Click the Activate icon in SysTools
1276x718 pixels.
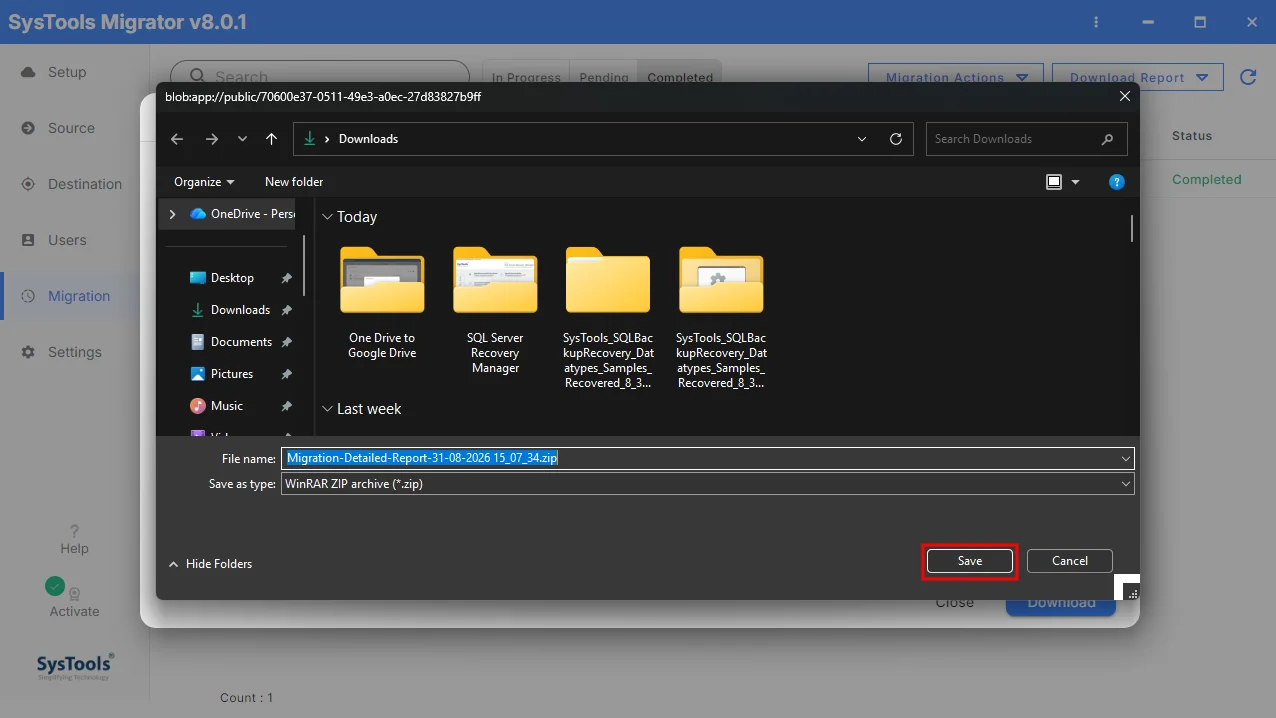coord(74,593)
